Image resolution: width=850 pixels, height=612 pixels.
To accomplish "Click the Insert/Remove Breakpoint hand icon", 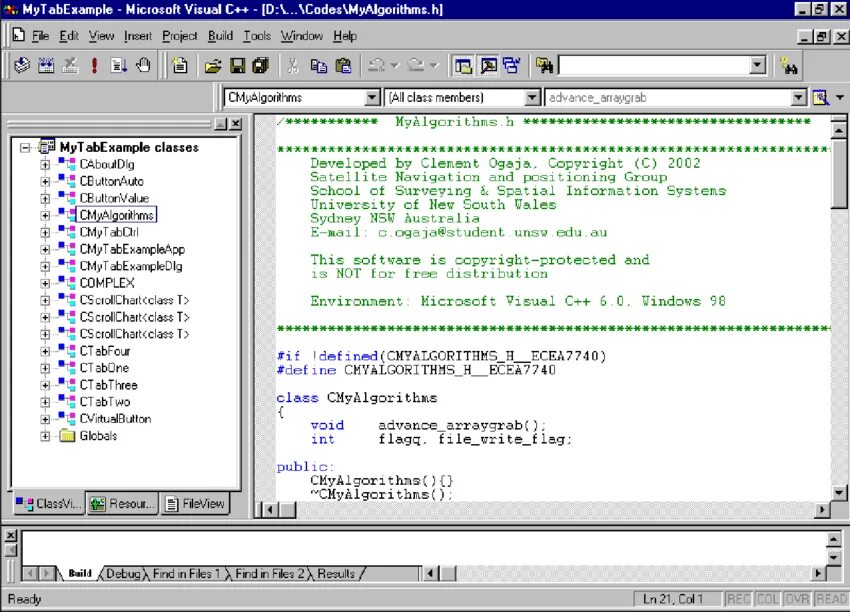I will point(143,66).
